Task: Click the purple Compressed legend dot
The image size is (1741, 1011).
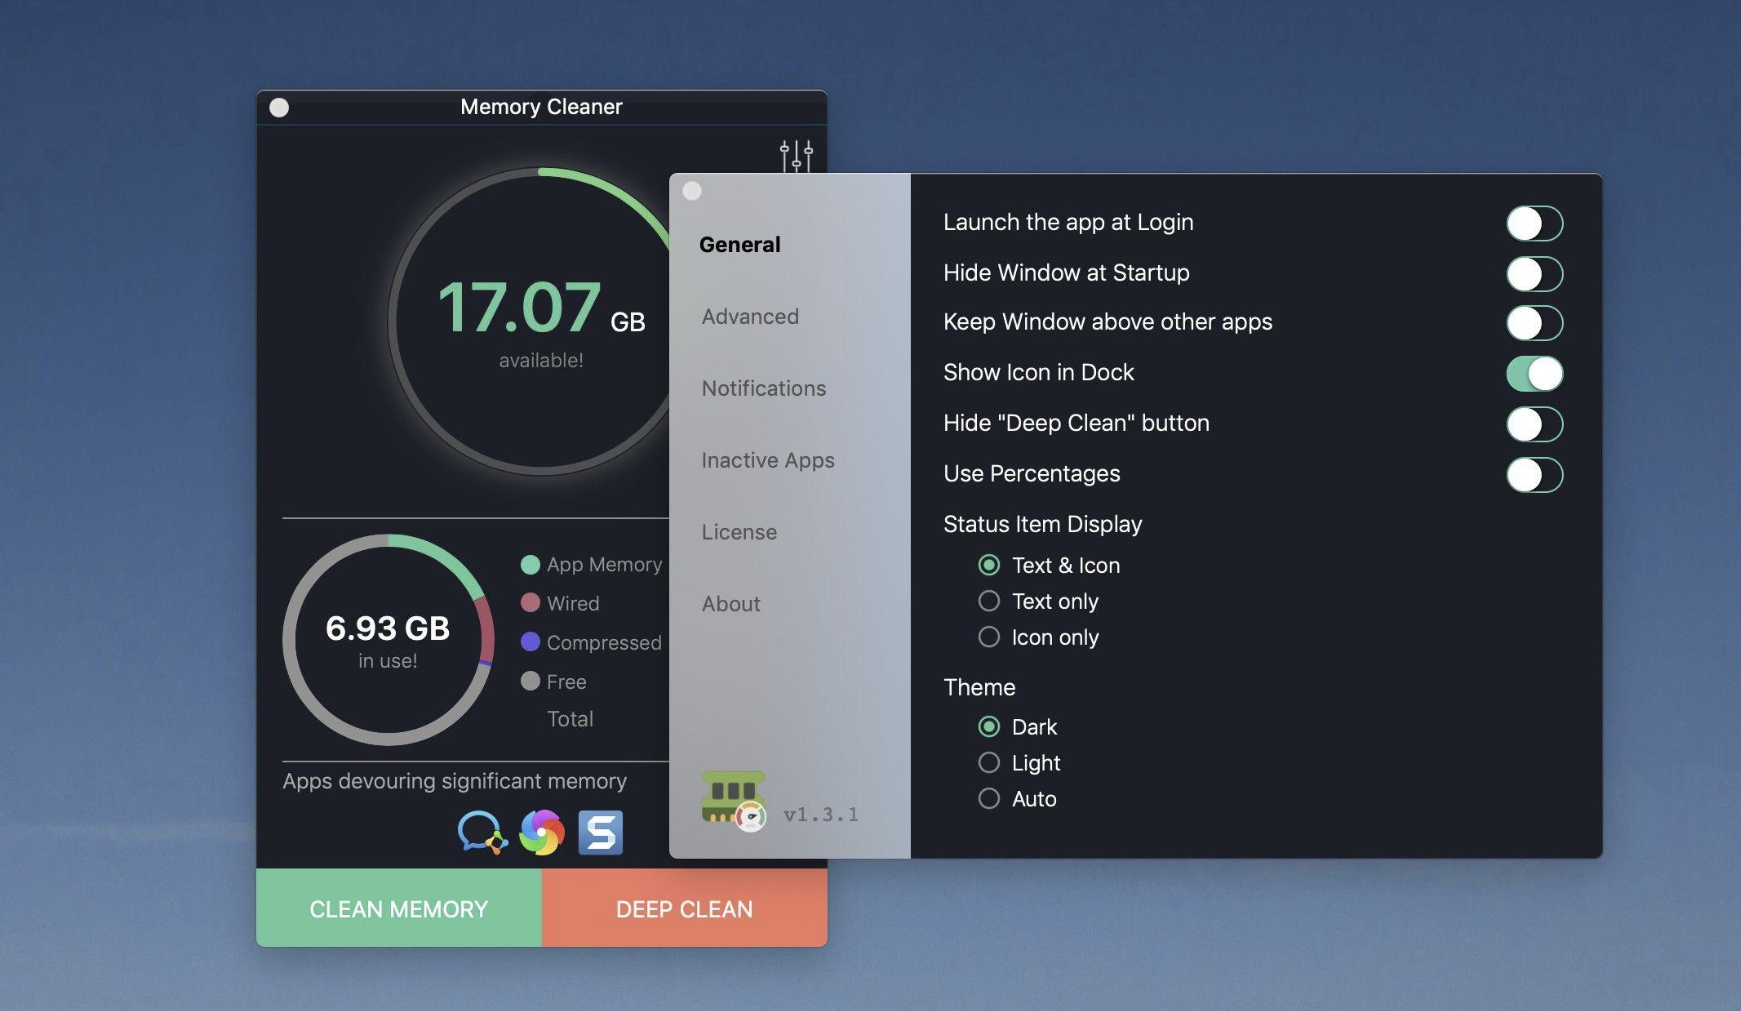Action: click(529, 642)
